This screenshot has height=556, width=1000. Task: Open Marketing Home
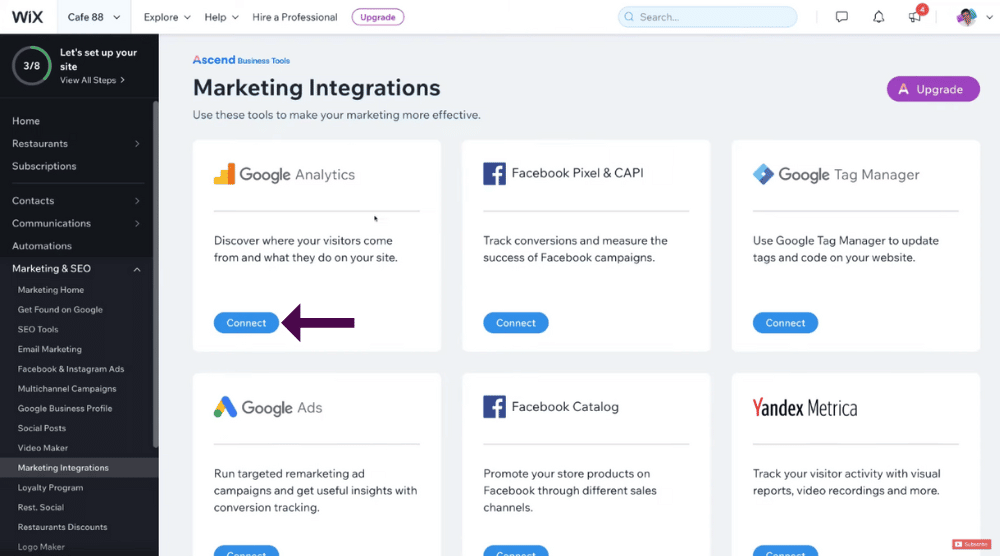(x=51, y=289)
